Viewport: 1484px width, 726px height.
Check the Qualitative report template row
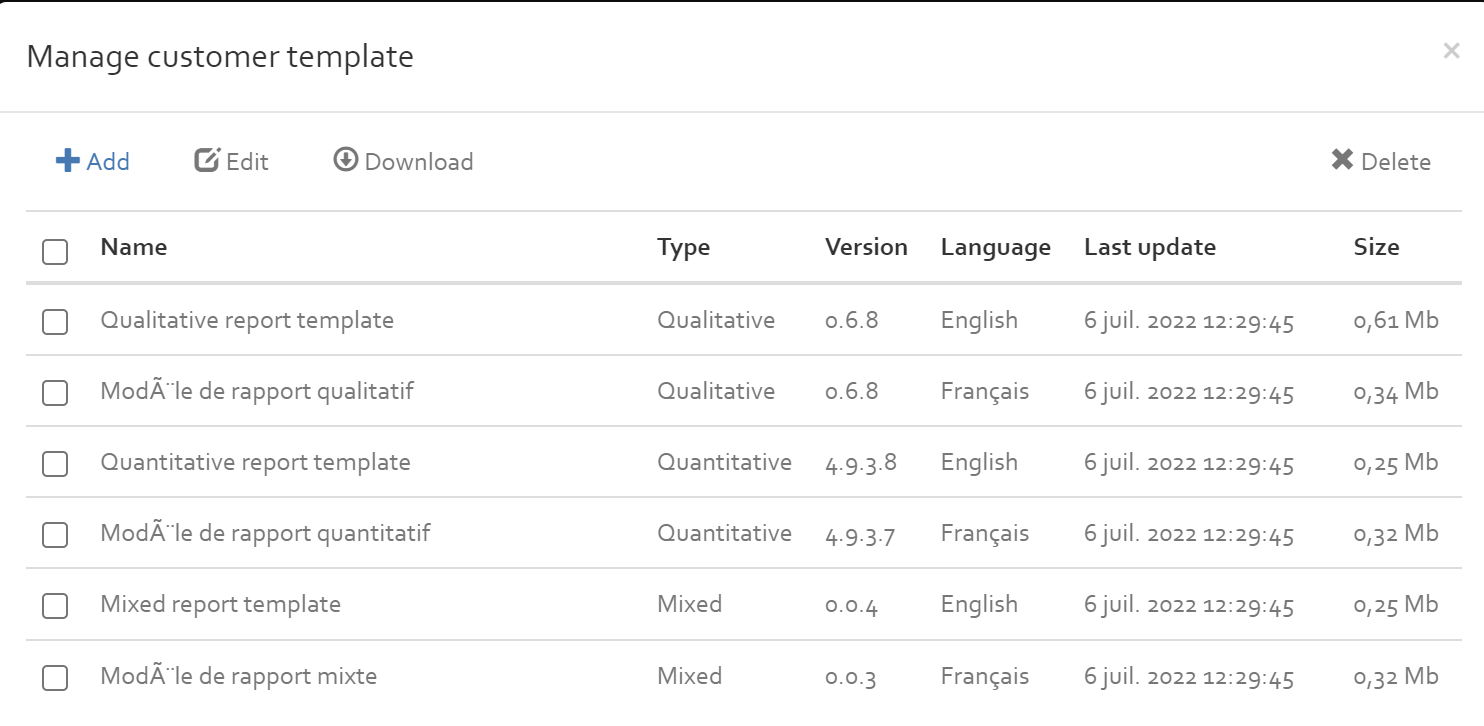[x=55, y=322]
